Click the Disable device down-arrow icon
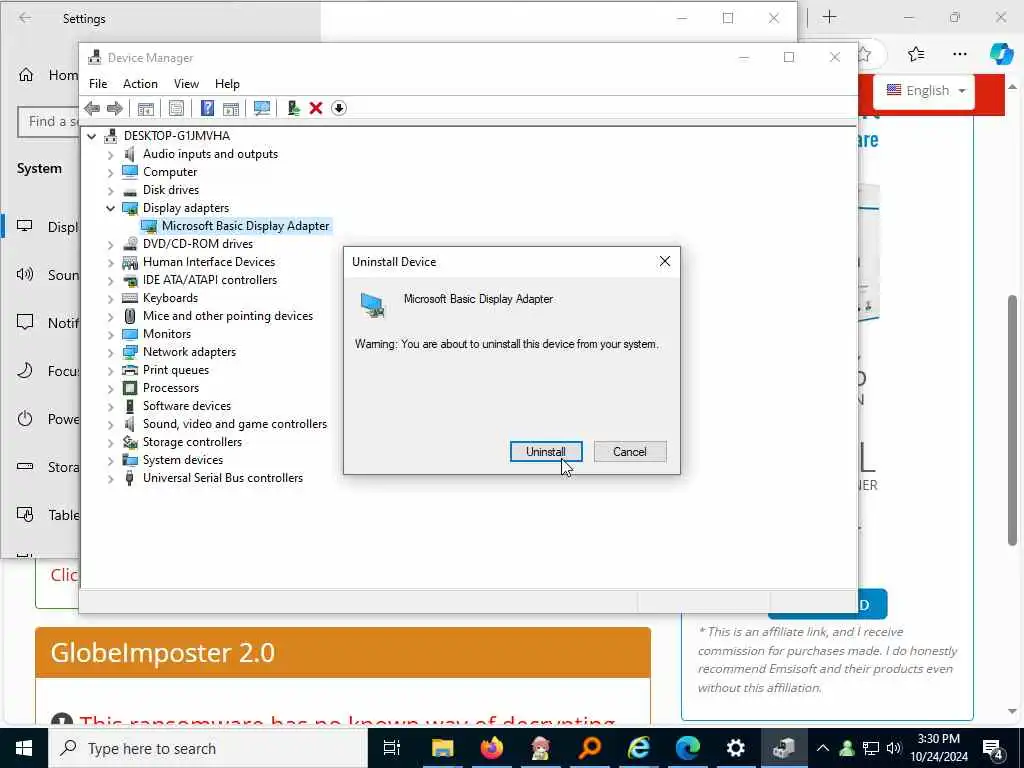1024x768 pixels. point(338,108)
